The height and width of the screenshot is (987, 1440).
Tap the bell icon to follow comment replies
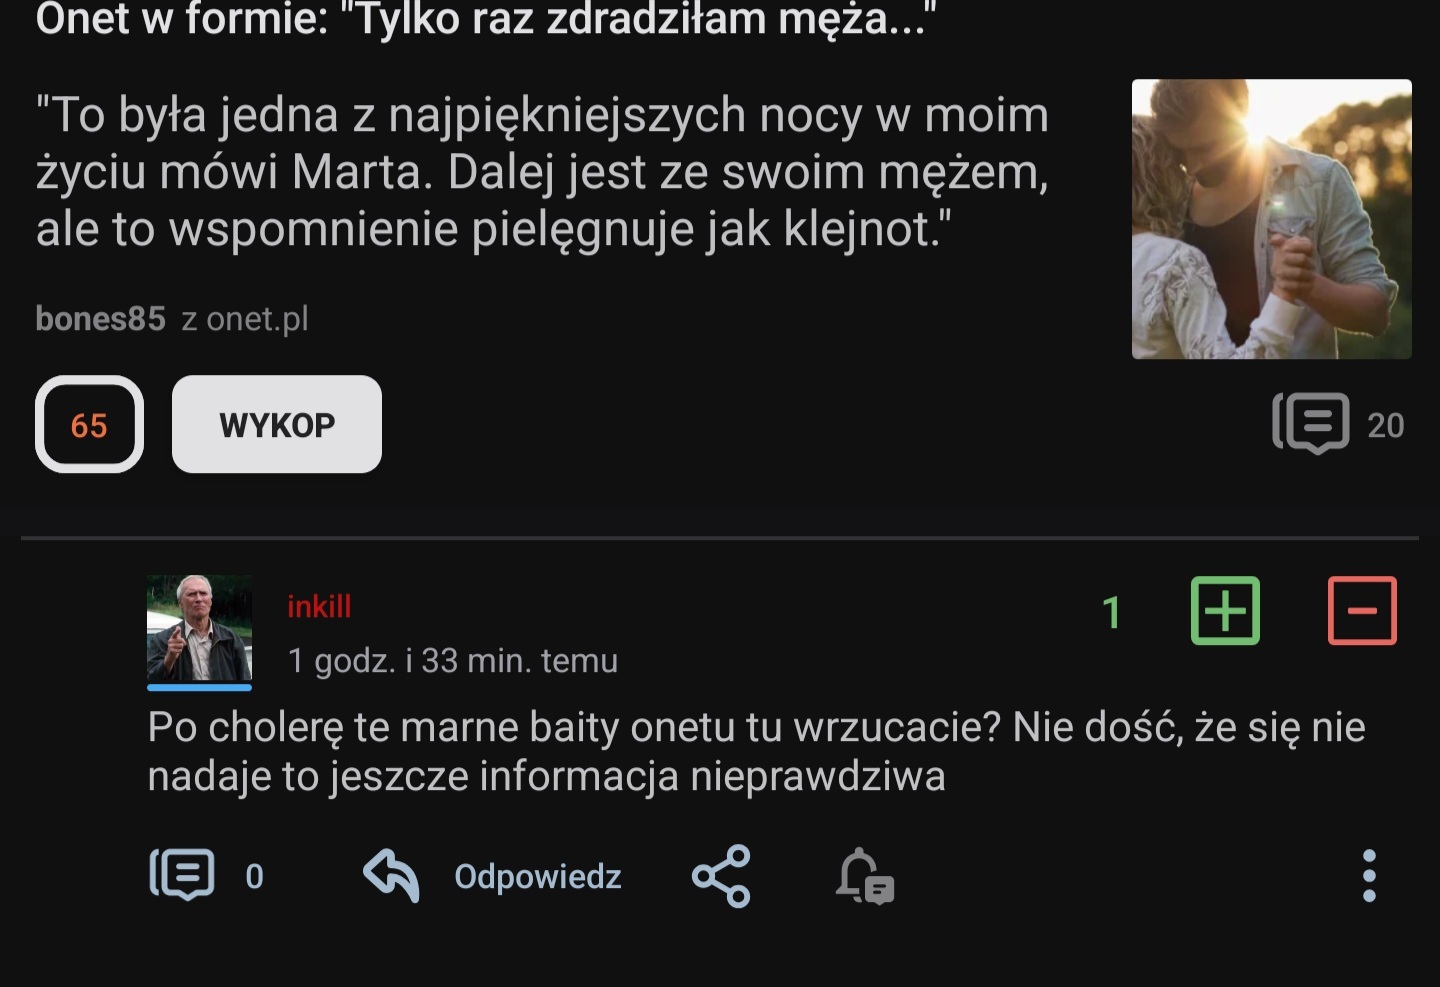coord(864,876)
